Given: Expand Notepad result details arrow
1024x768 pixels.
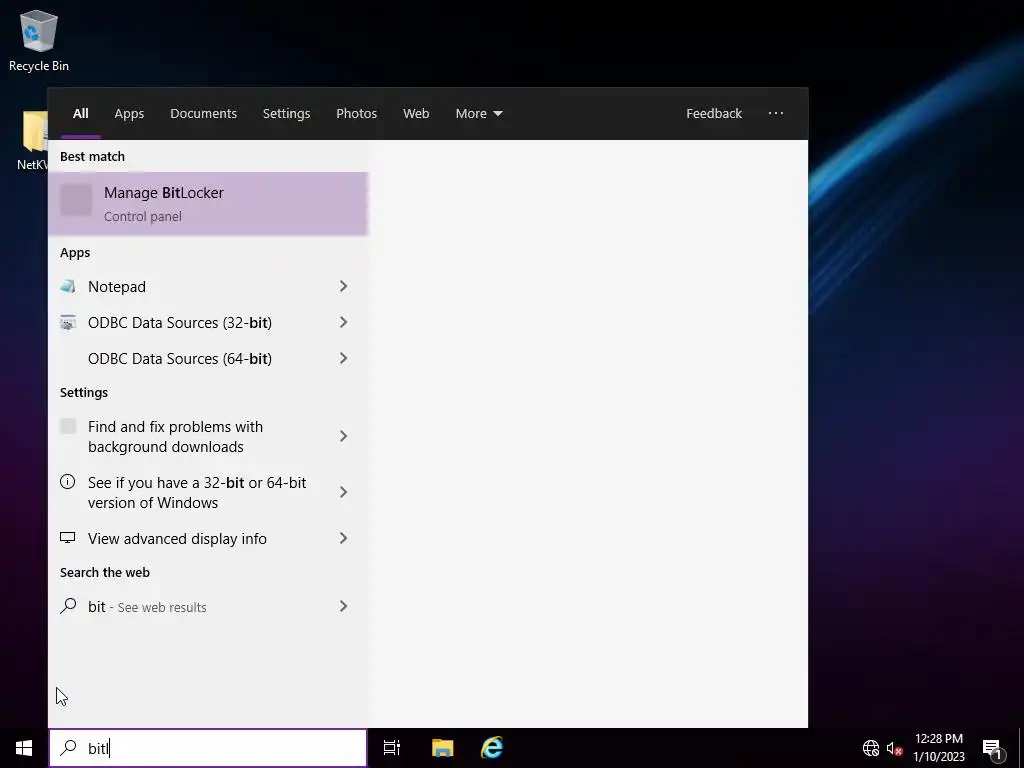Looking at the screenshot, I should (x=344, y=286).
